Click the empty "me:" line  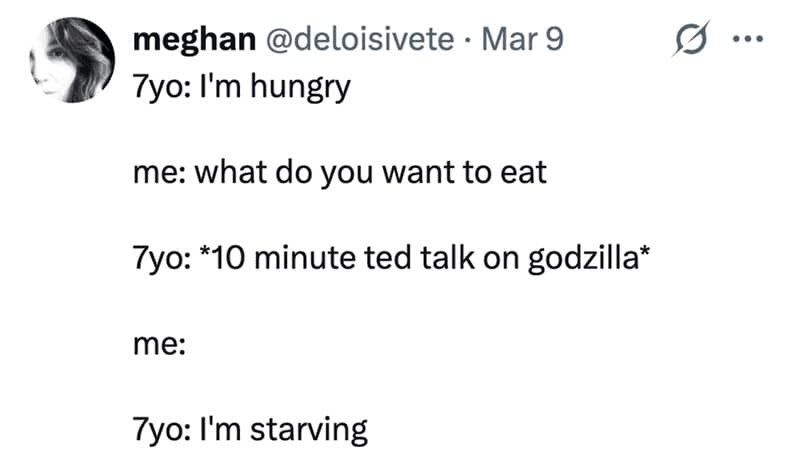pos(153,345)
